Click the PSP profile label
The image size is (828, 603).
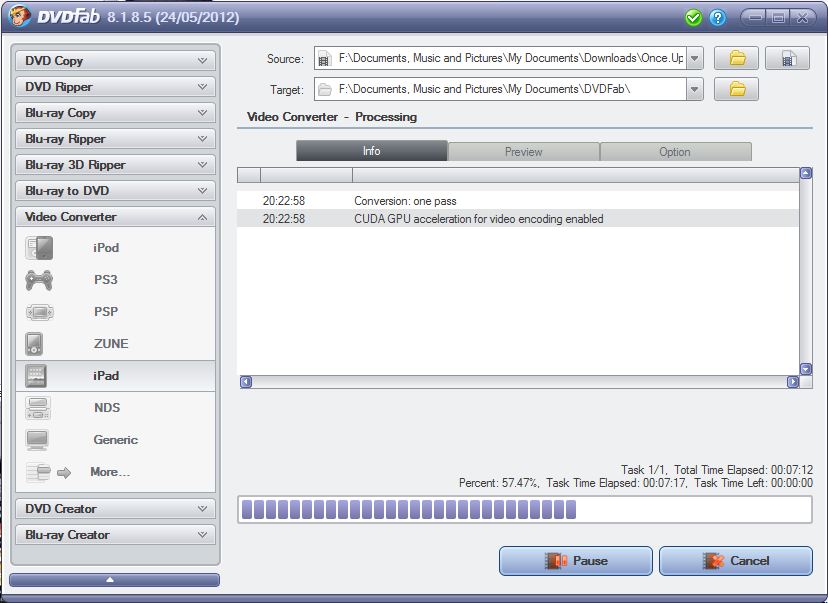106,312
